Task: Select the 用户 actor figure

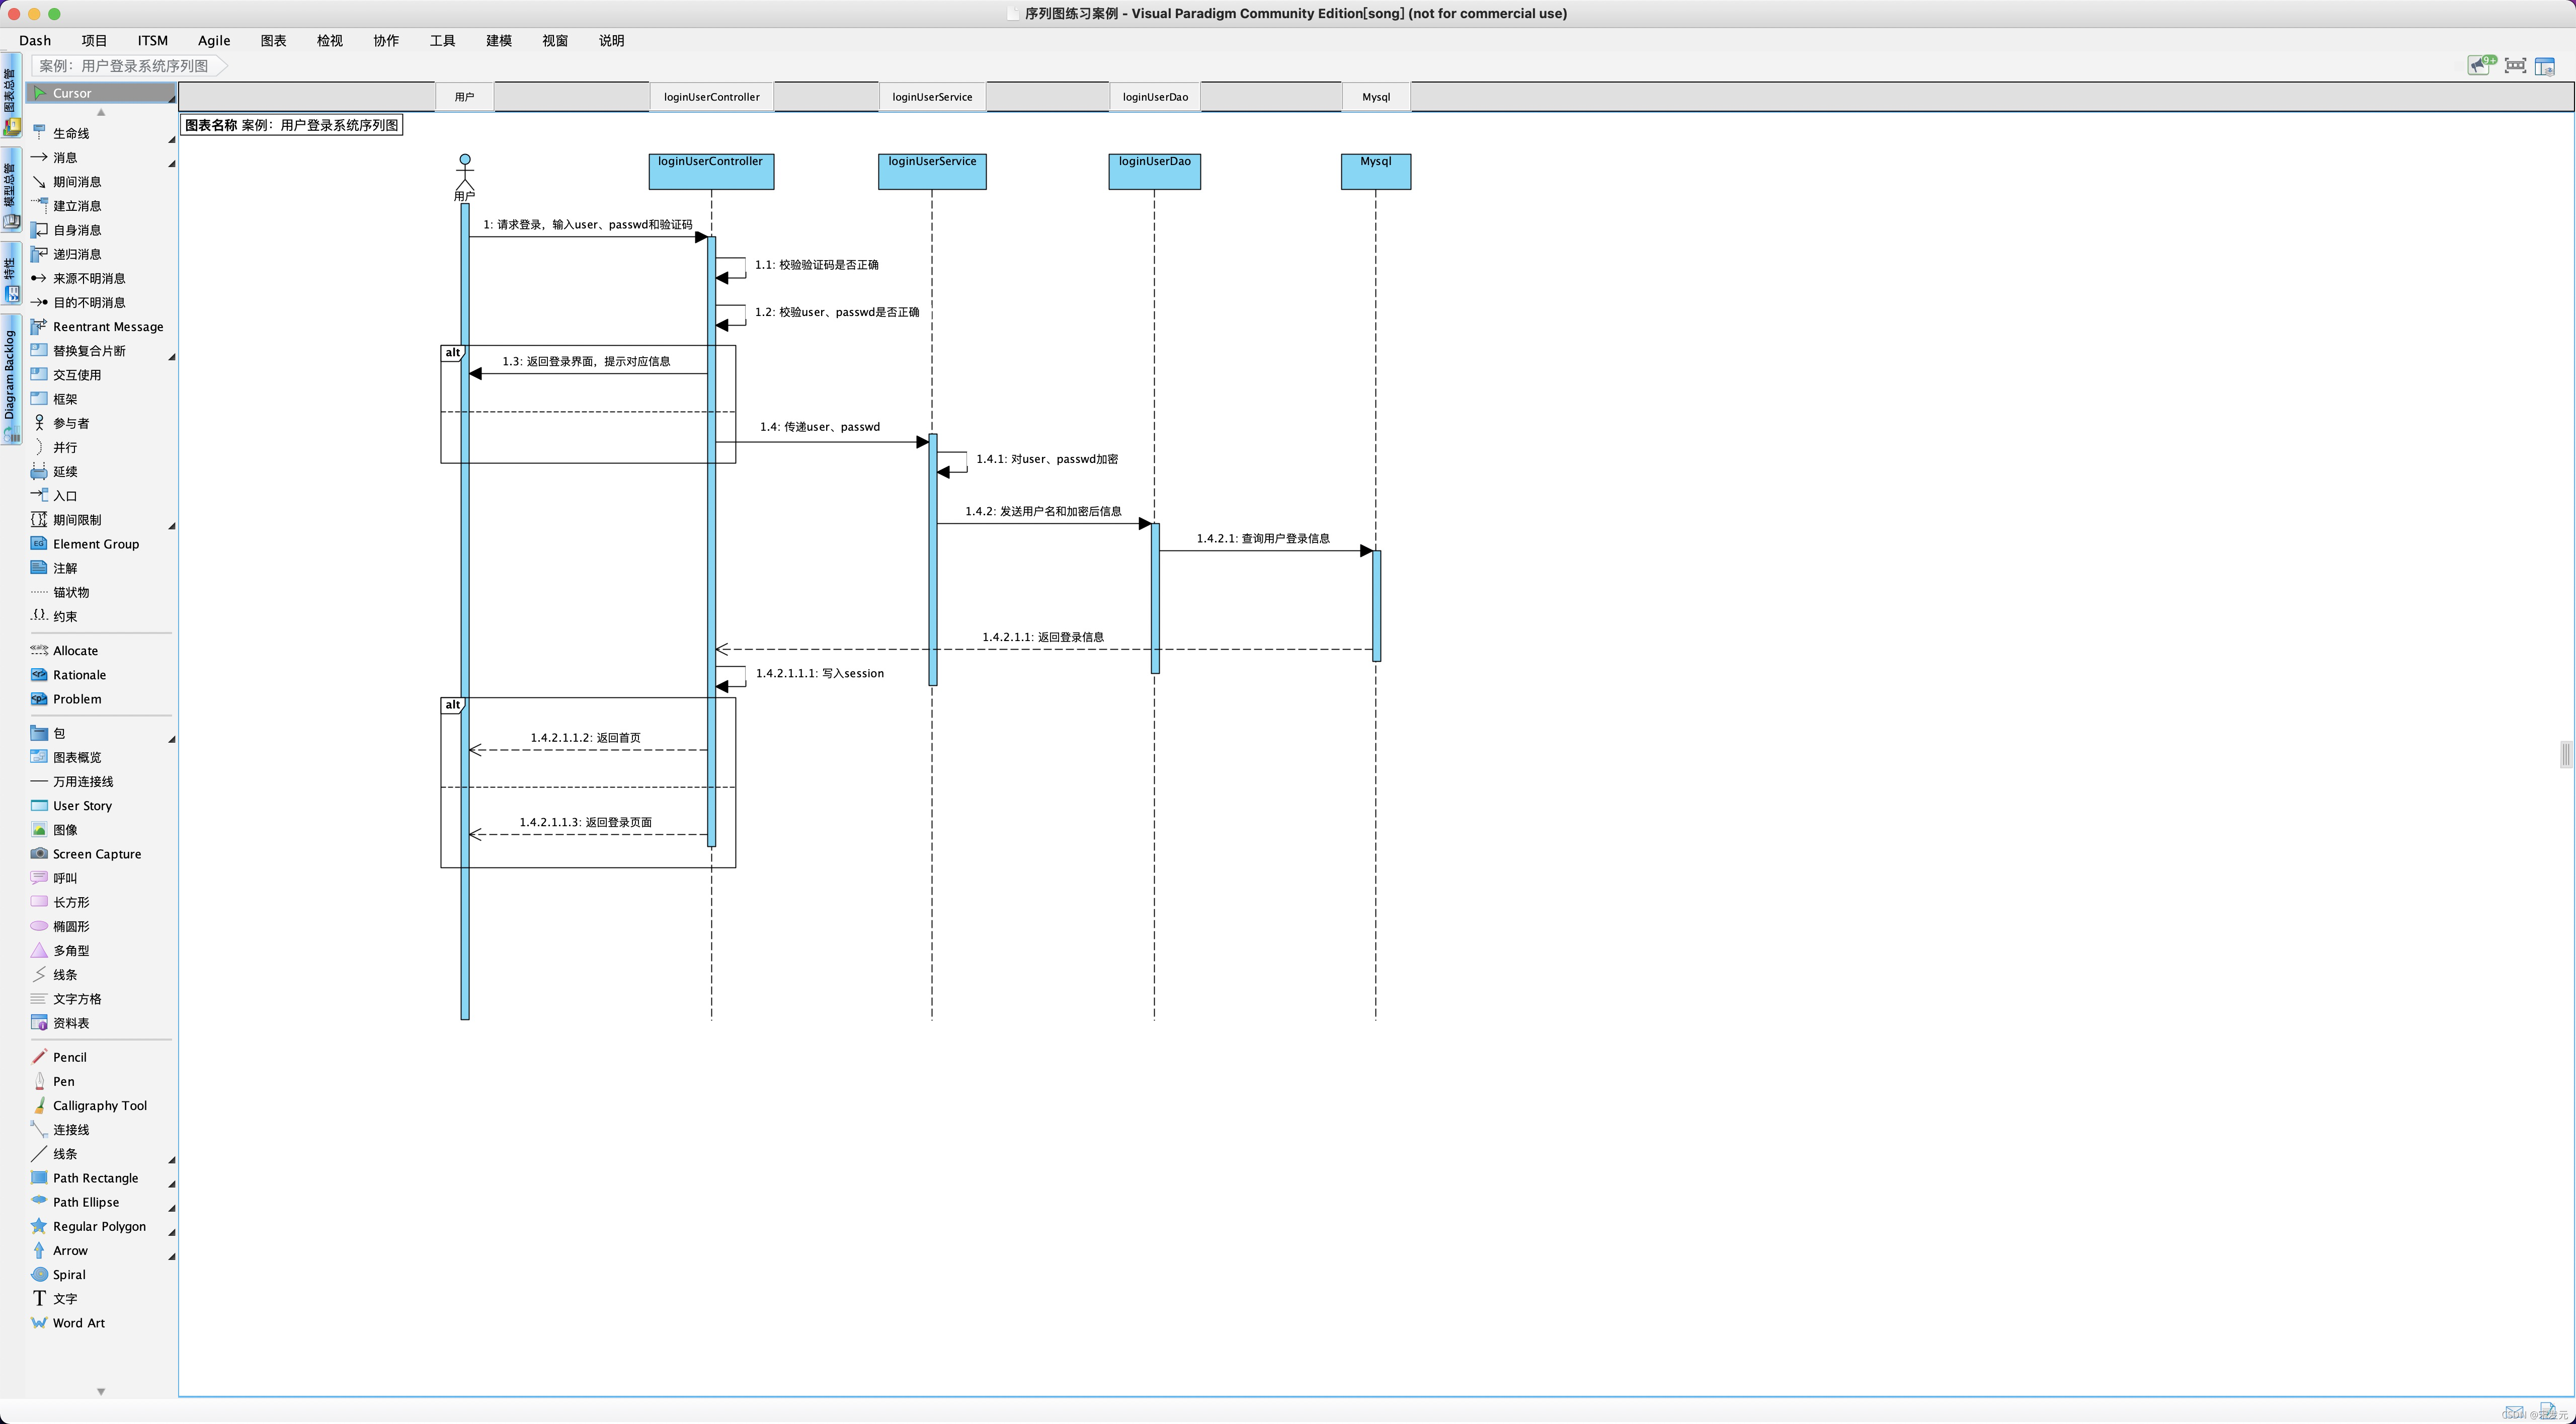Action: tap(464, 177)
